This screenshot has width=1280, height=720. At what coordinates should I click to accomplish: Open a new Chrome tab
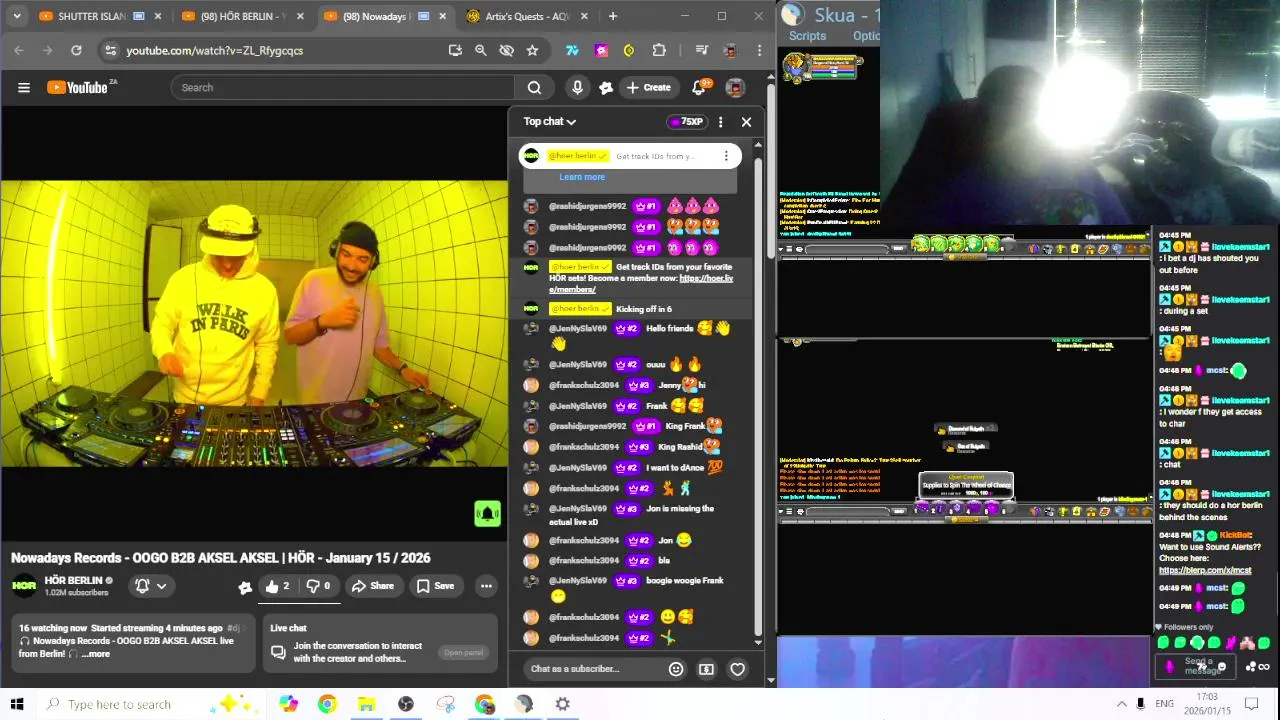(x=612, y=16)
